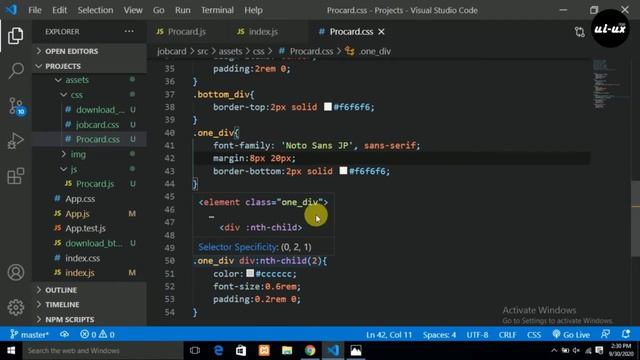
Task: Open Task View on the taskbar
Action: tap(195, 351)
